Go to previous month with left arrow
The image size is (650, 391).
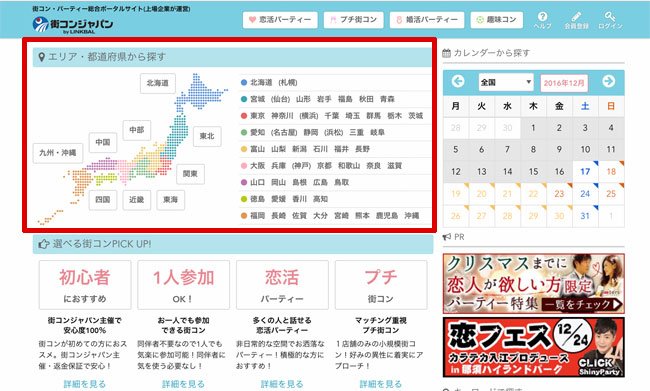click(x=458, y=81)
